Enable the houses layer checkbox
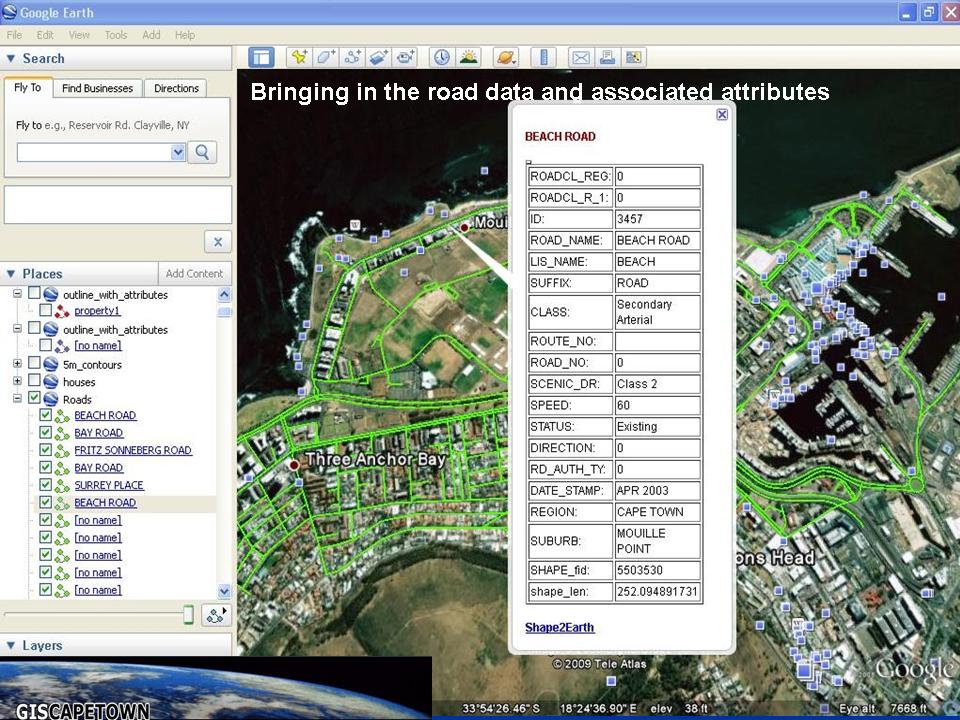The image size is (960, 720). tap(34, 380)
